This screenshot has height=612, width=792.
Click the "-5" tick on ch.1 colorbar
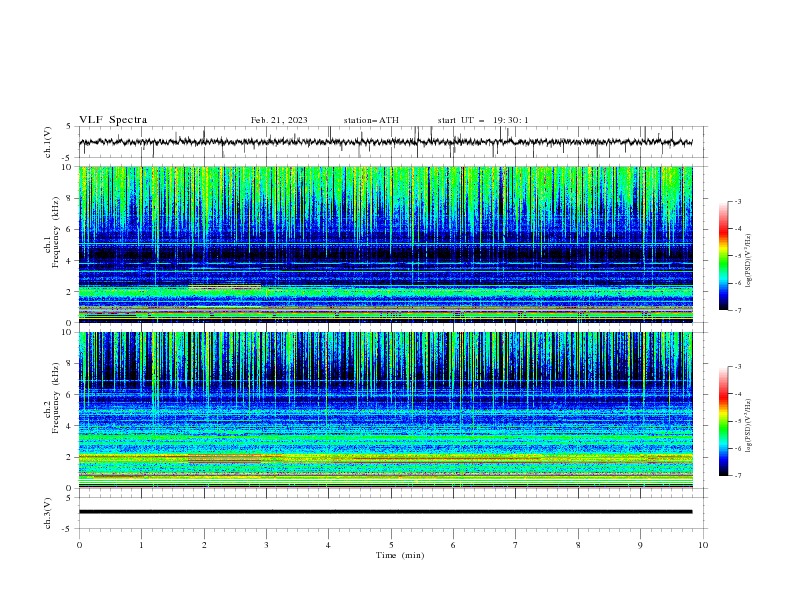point(737,256)
